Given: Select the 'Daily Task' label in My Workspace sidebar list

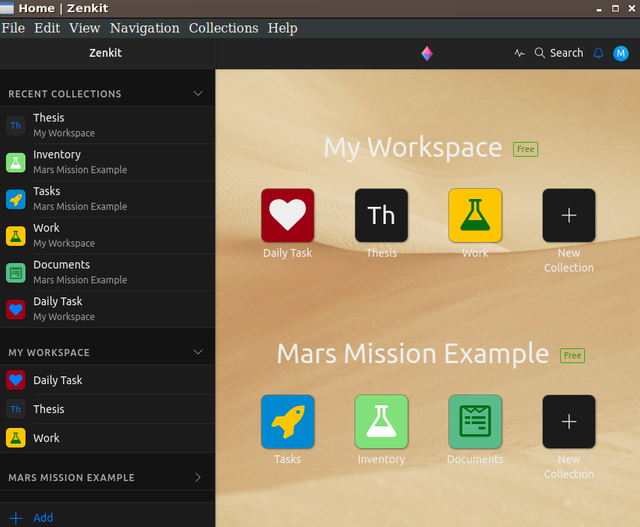Looking at the screenshot, I should tap(58, 380).
